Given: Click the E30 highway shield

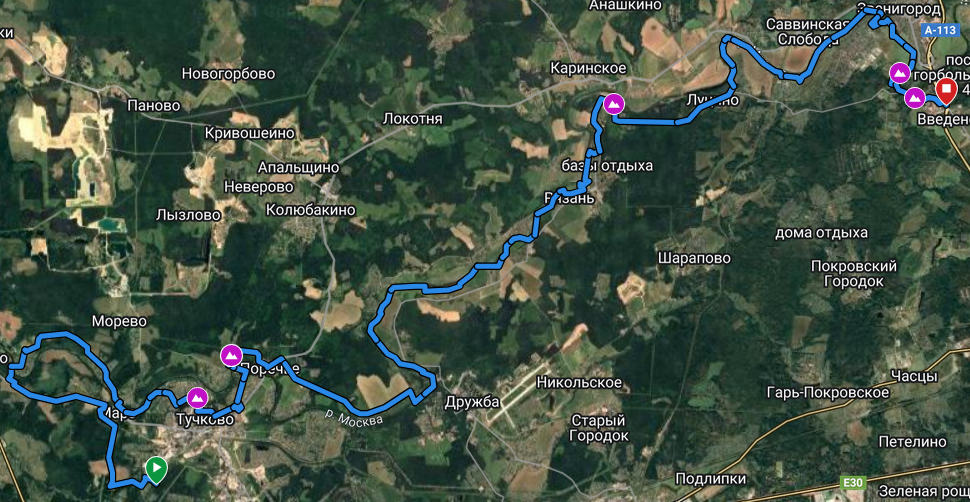Looking at the screenshot, I should click(853, 482).
